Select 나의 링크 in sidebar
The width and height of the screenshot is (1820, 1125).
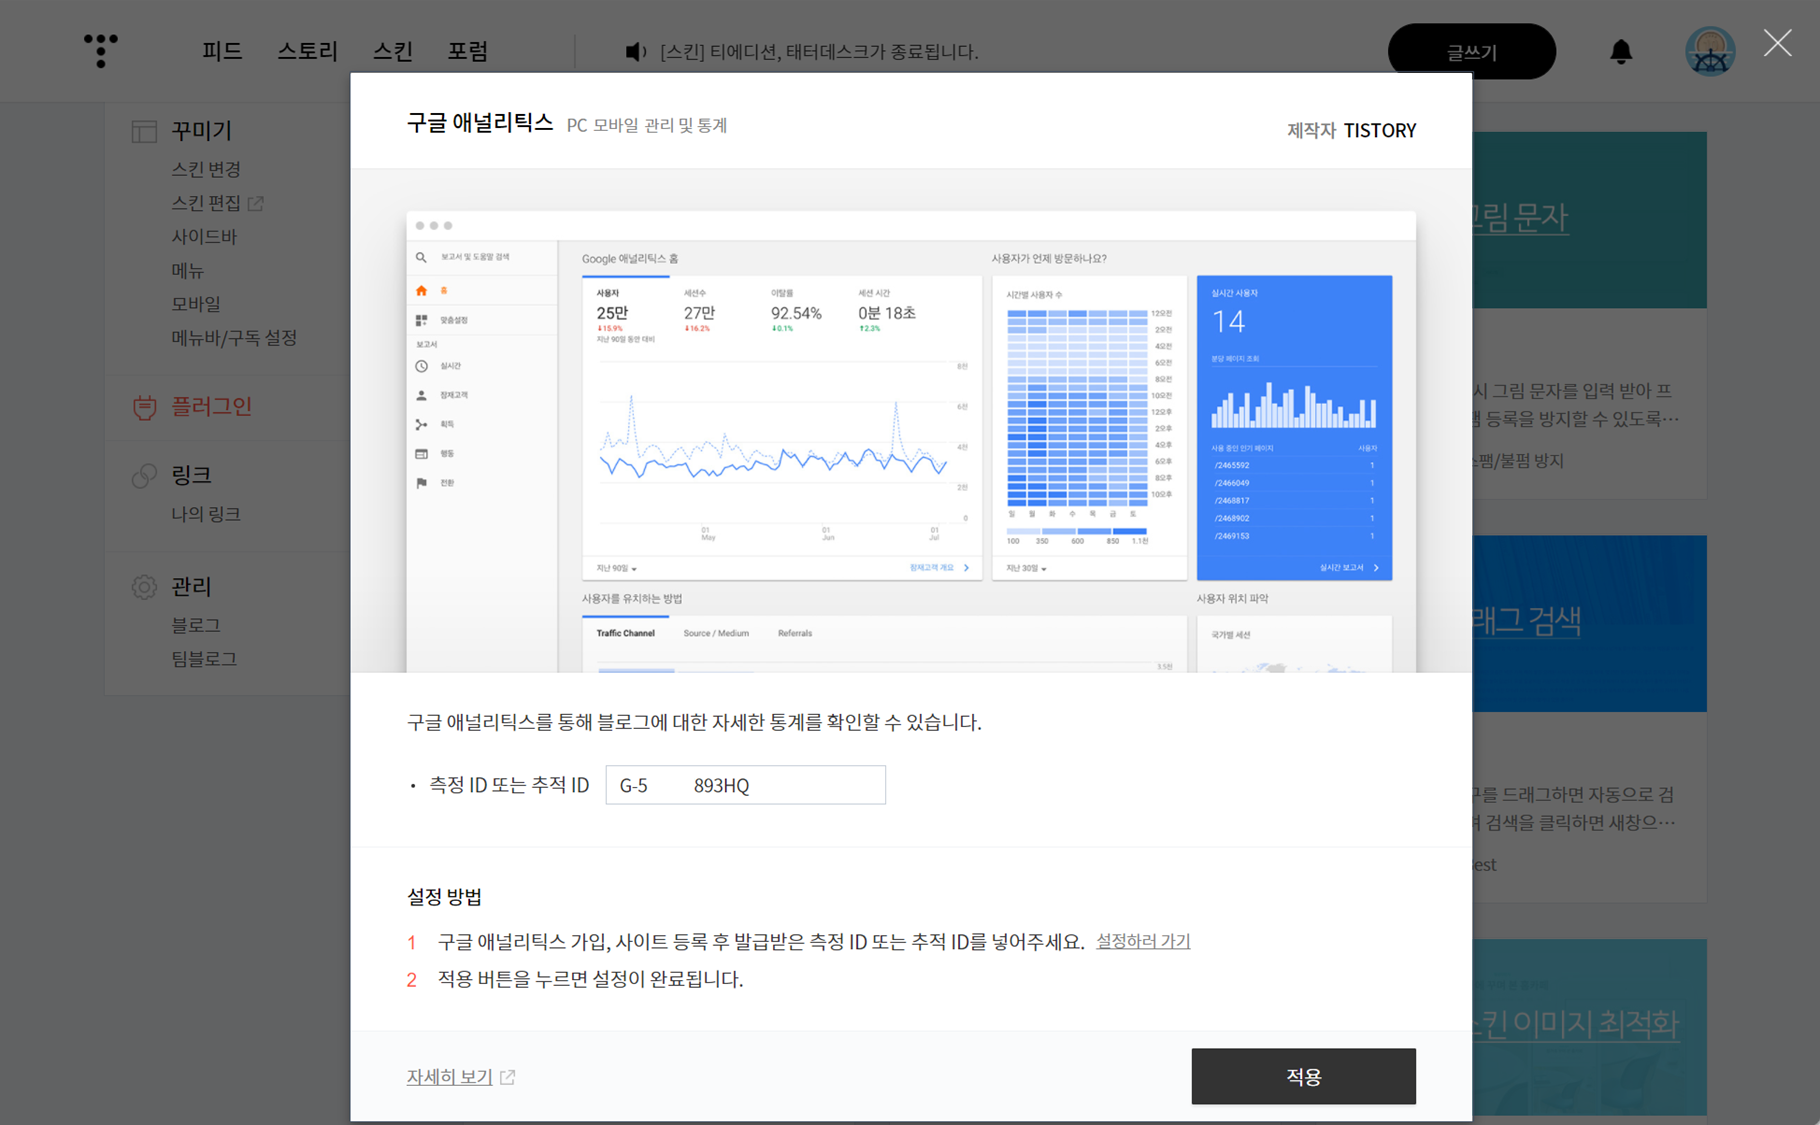pos(206,514)
